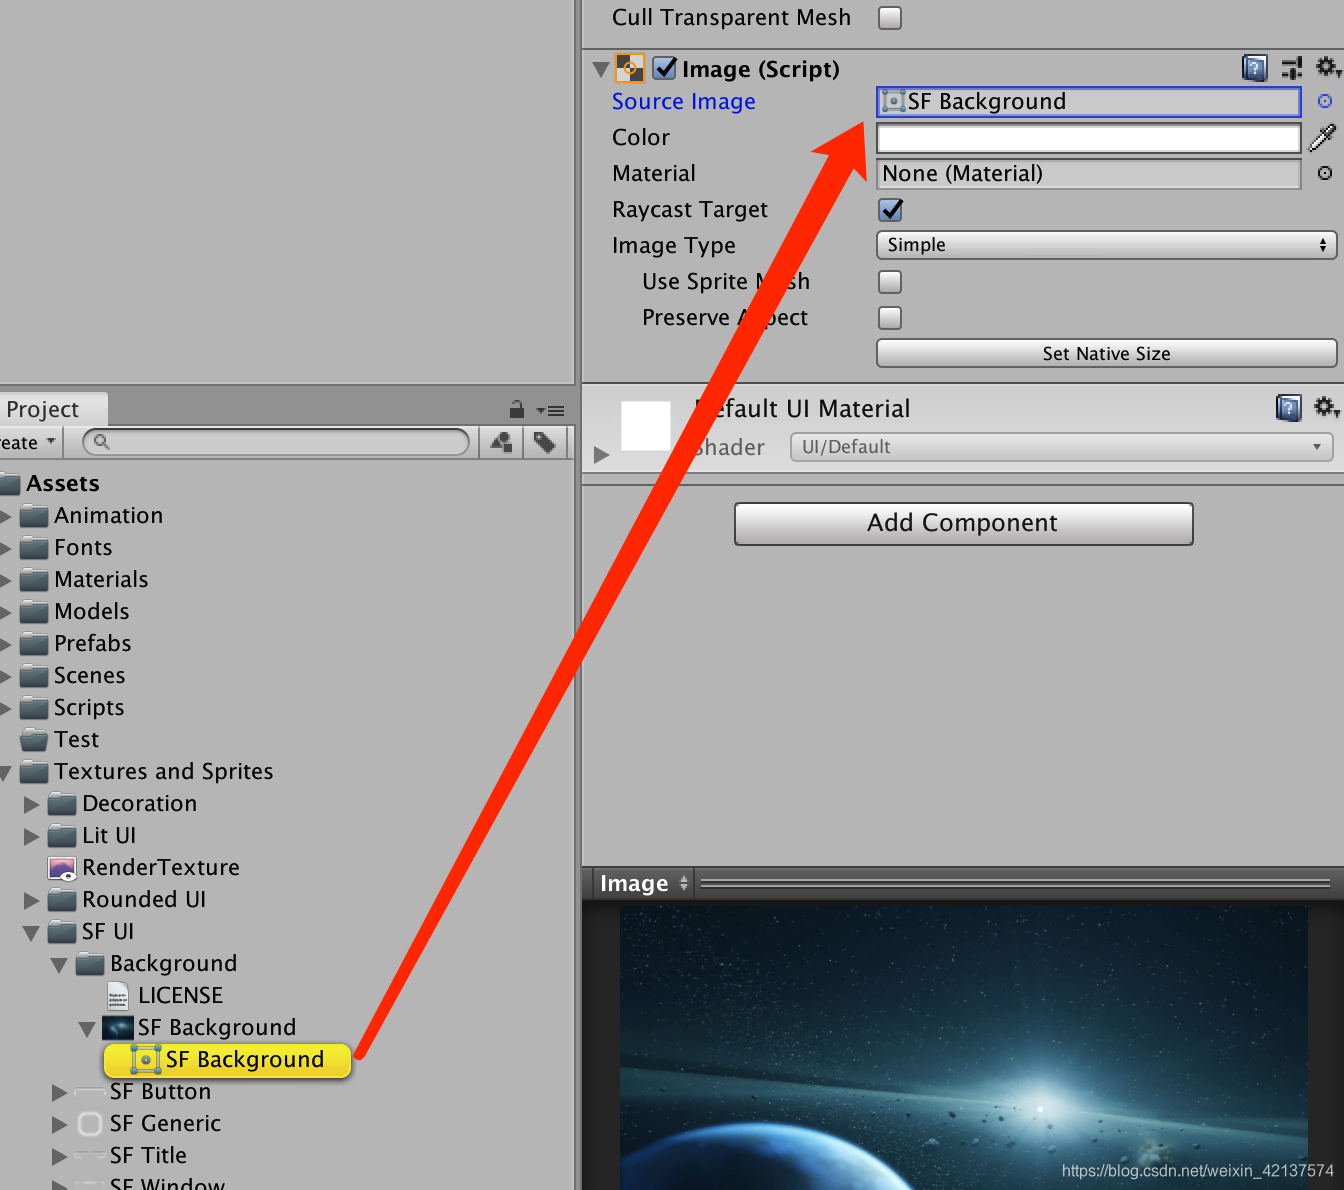This screenshot has width=1344, height=1190.
Task: Click the Default UI Material help icon
Action: click(x=1288, y=408)
